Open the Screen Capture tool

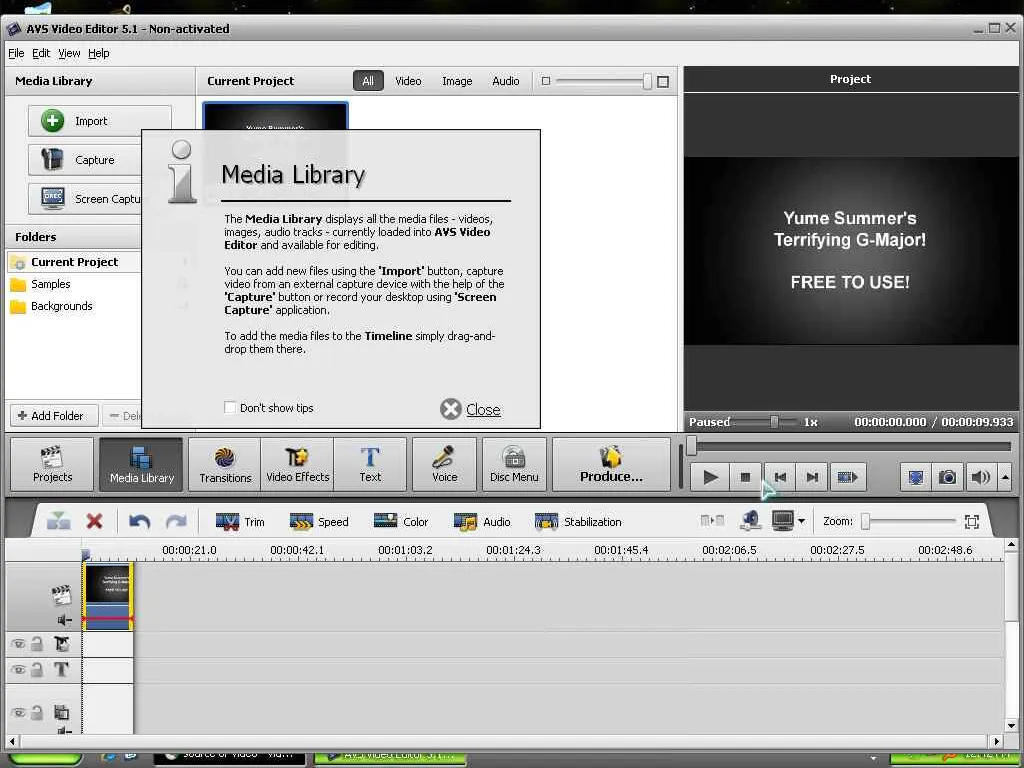(85, 199)
